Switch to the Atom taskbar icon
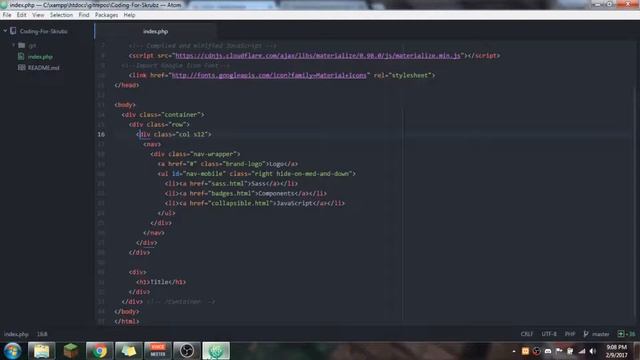The image size is (640, 360). [216, 351]
